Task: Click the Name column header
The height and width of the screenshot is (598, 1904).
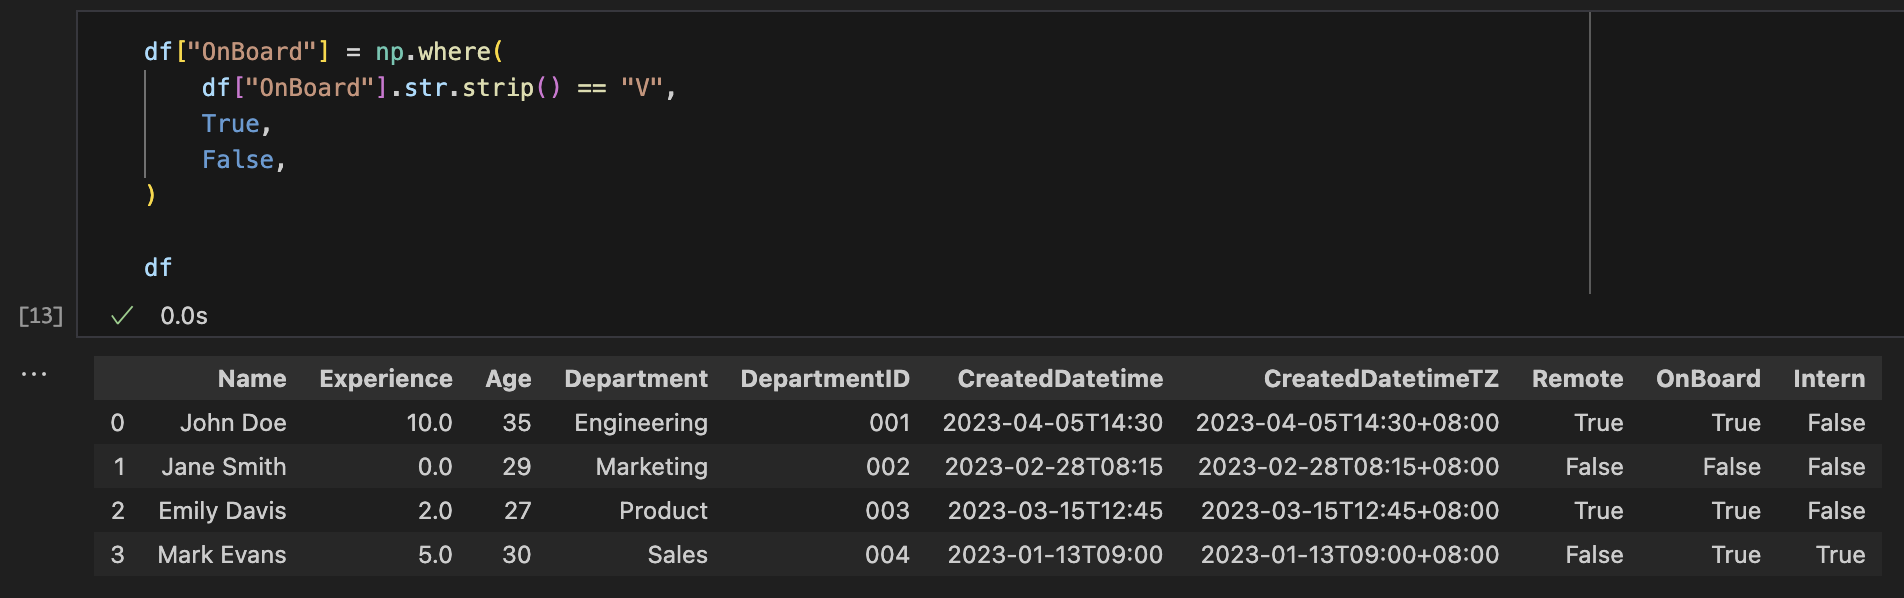Action: (252, 379)
